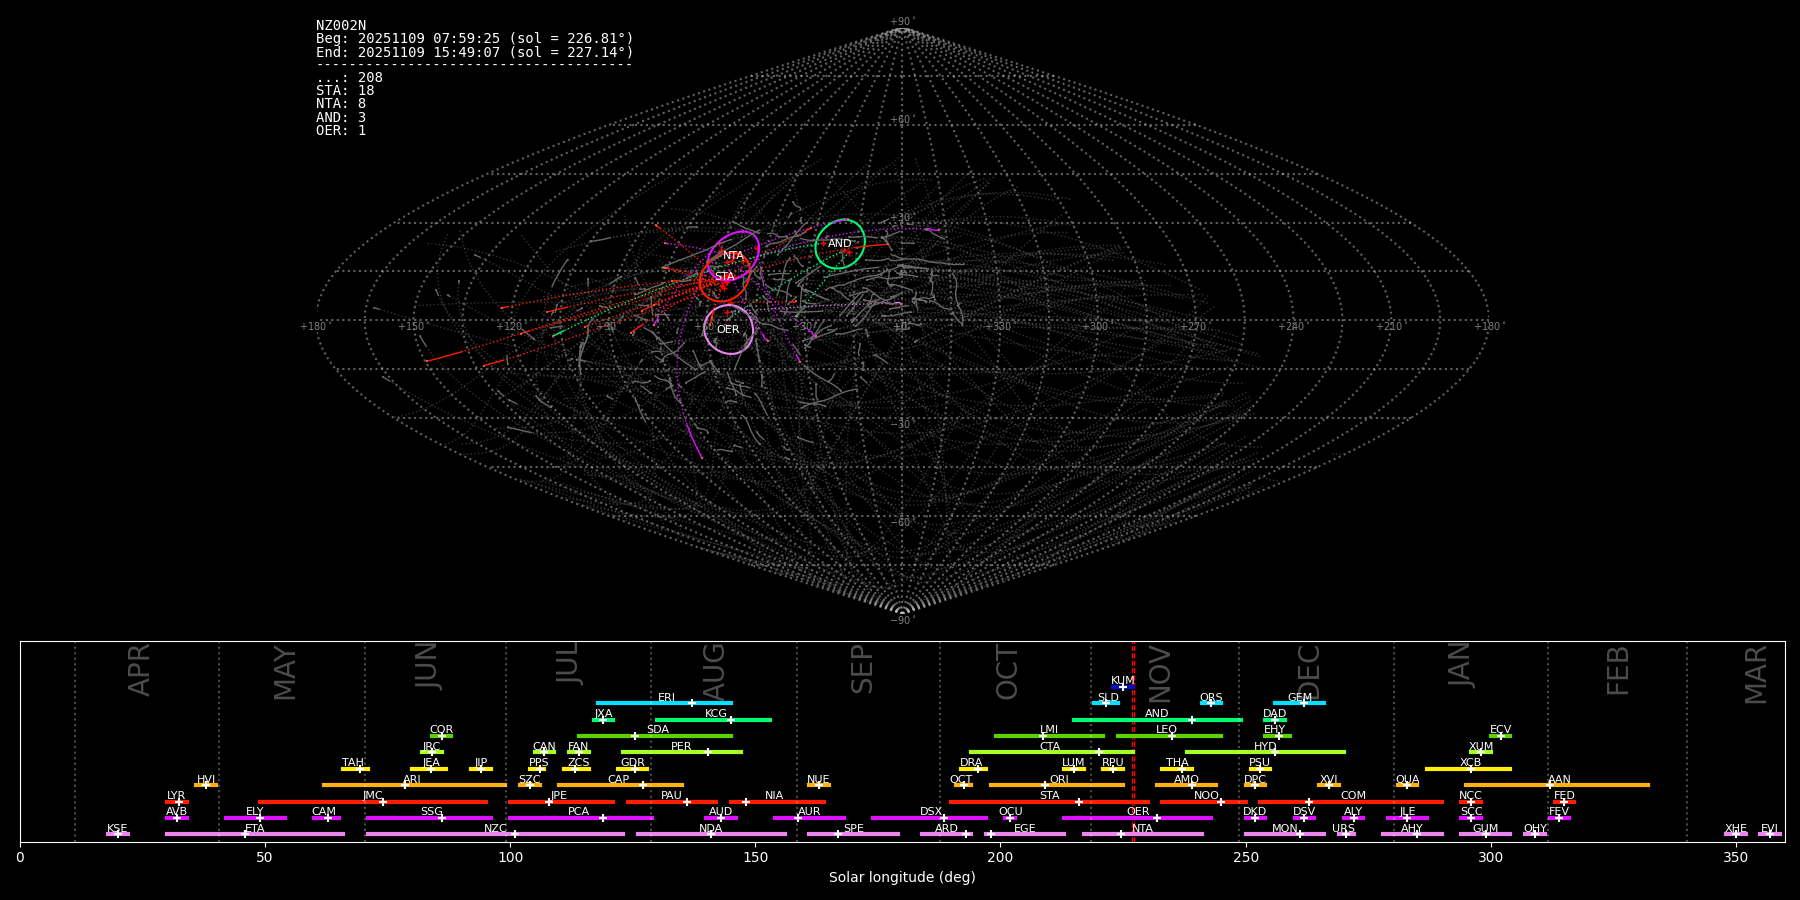The image size is (1800, 900).
Task: Click the EVI label in timeline
Action: pyautogui.click(x=1769, y=828)
